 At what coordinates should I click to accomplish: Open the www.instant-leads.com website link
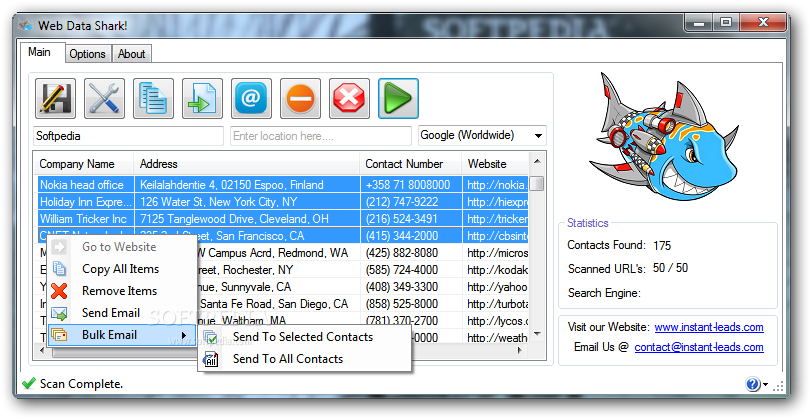709,327
